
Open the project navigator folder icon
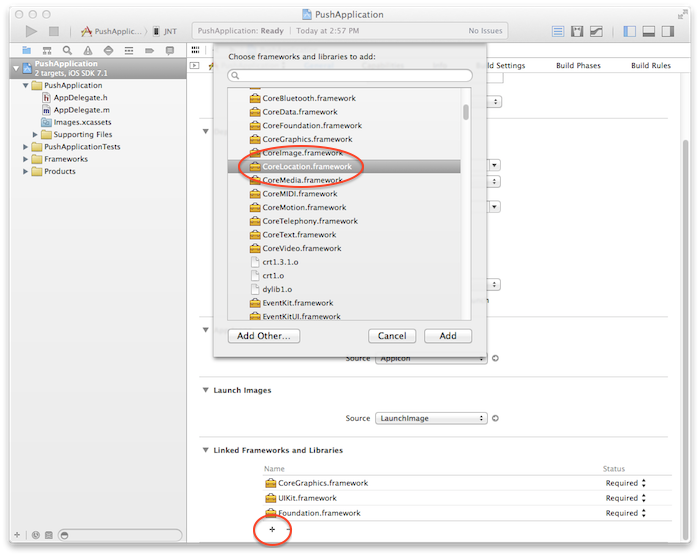click(x=27, y=50)
